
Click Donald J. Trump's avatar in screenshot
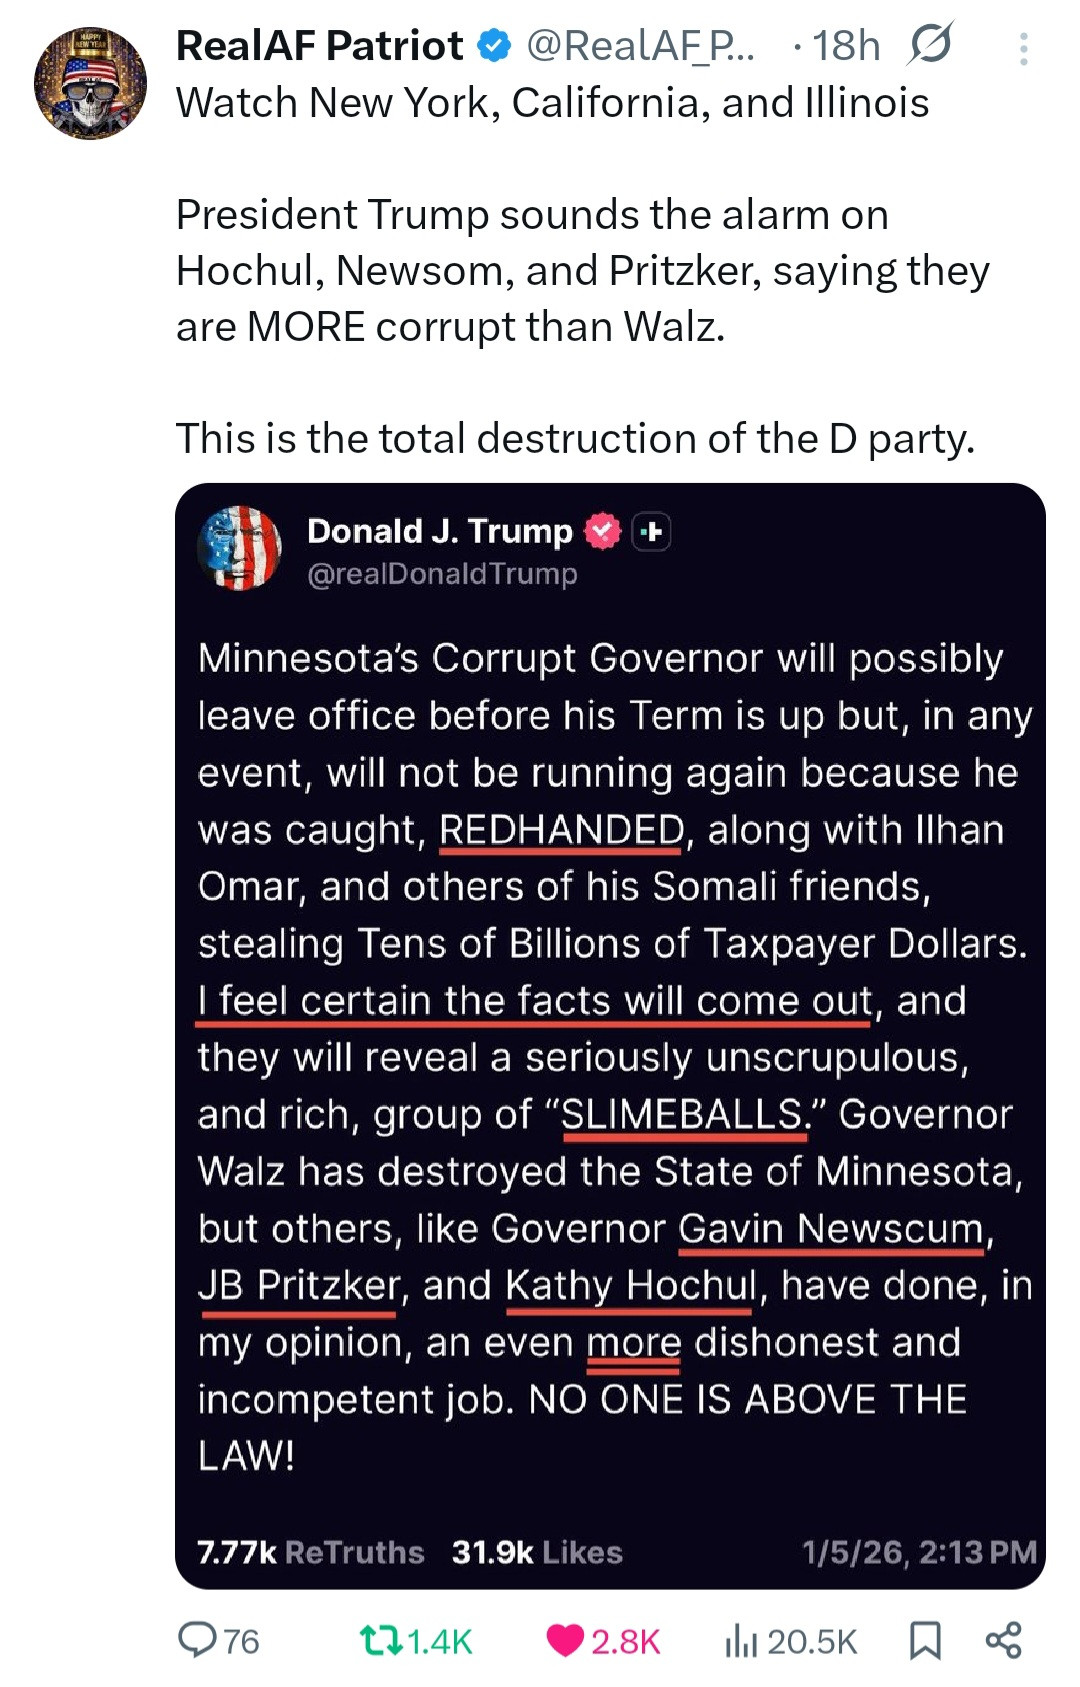coord(240,548)
